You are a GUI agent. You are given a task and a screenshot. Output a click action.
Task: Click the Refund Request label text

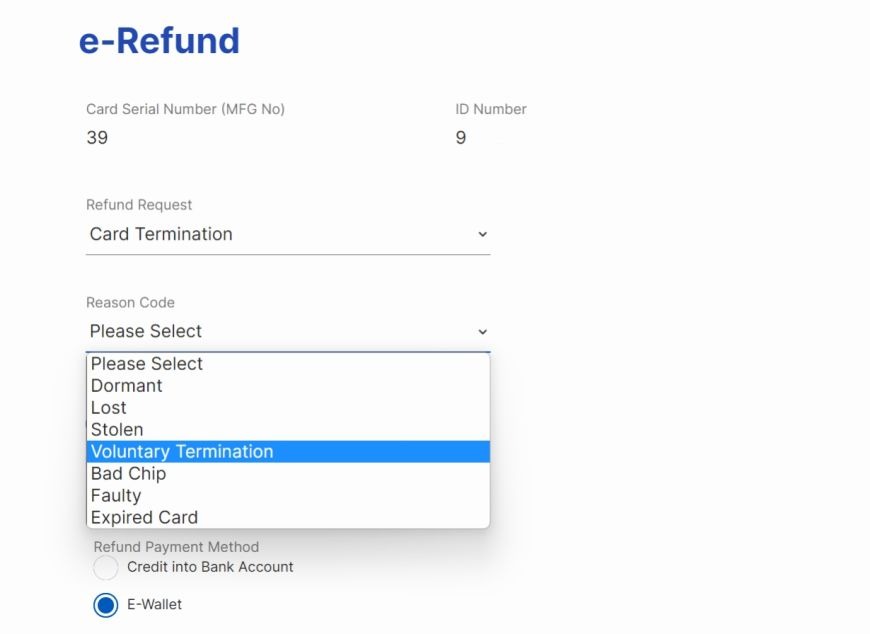139,205
